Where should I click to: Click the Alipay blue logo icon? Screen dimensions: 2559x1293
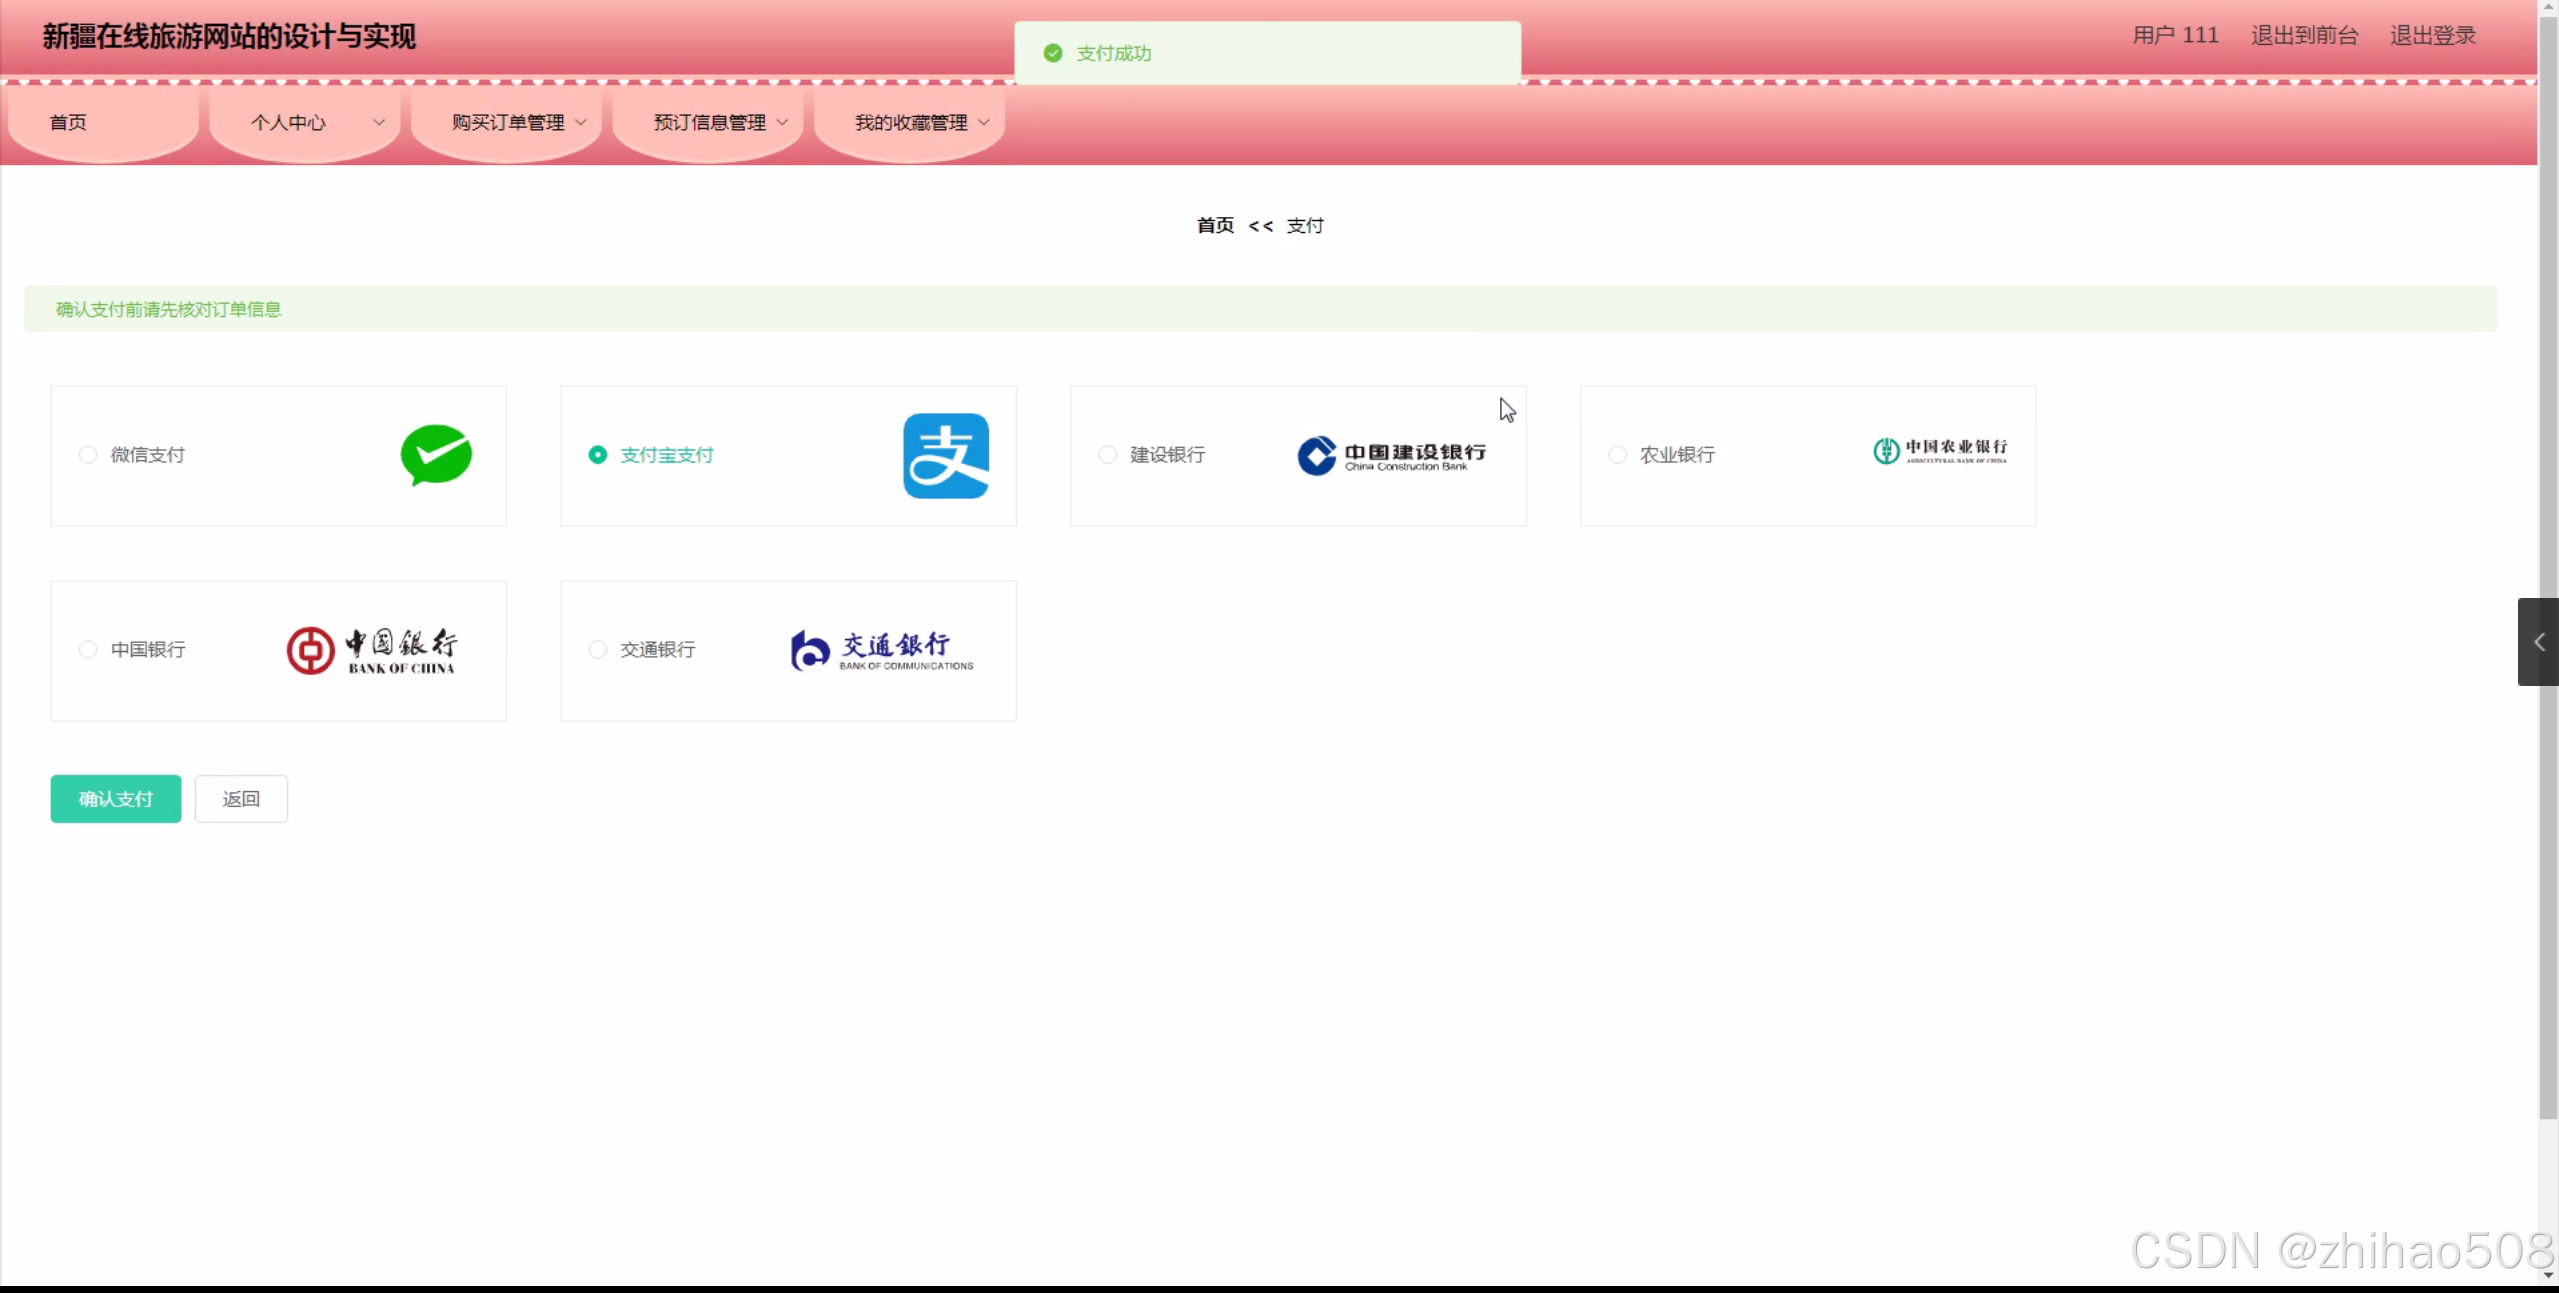click(945, 456)
